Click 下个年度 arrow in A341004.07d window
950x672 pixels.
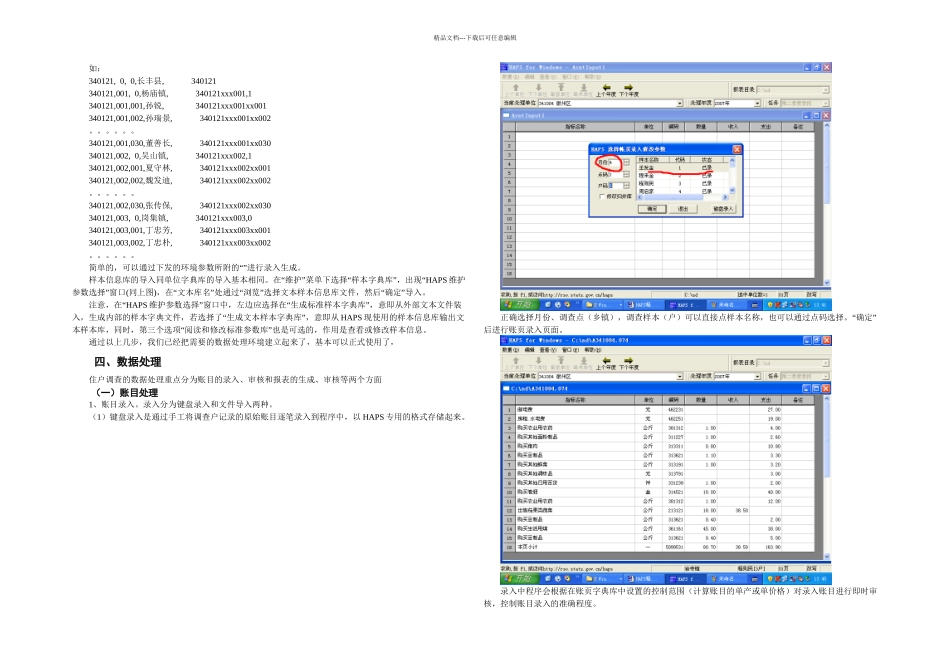tap(628, 361)
